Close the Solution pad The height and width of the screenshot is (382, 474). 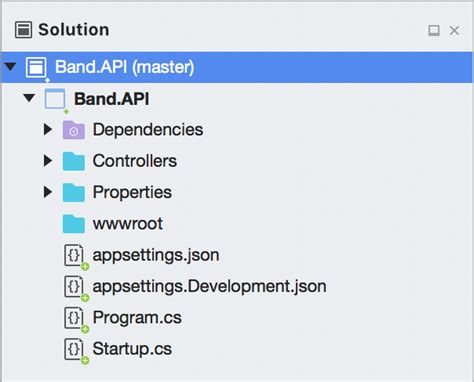454,30
